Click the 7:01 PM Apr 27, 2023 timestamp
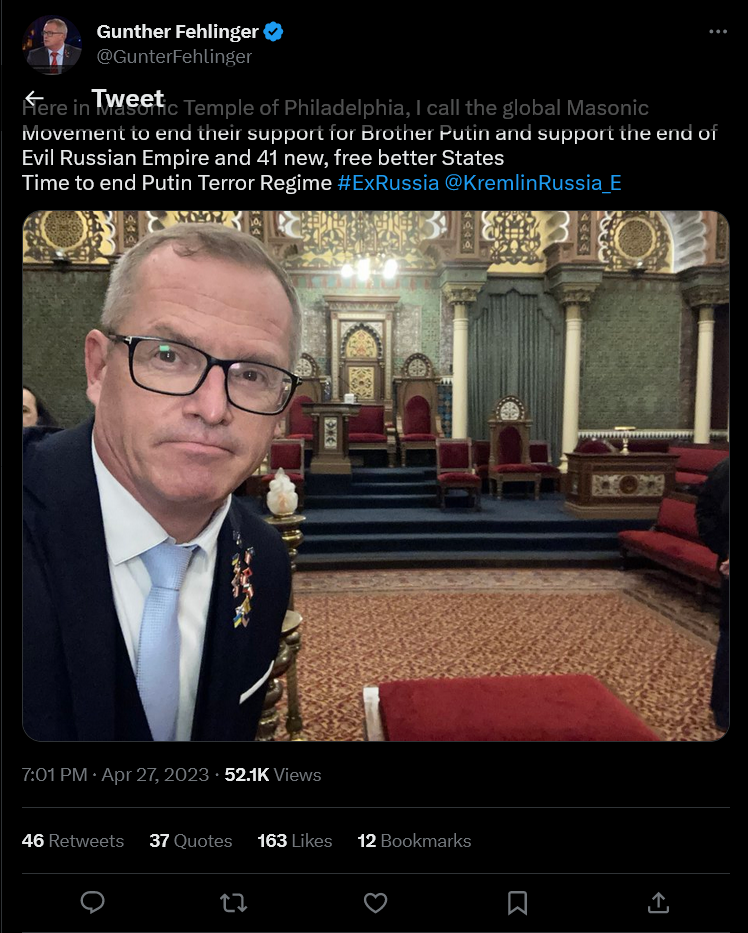This screenshot has width=748, height=933. (x=115, y=775)
